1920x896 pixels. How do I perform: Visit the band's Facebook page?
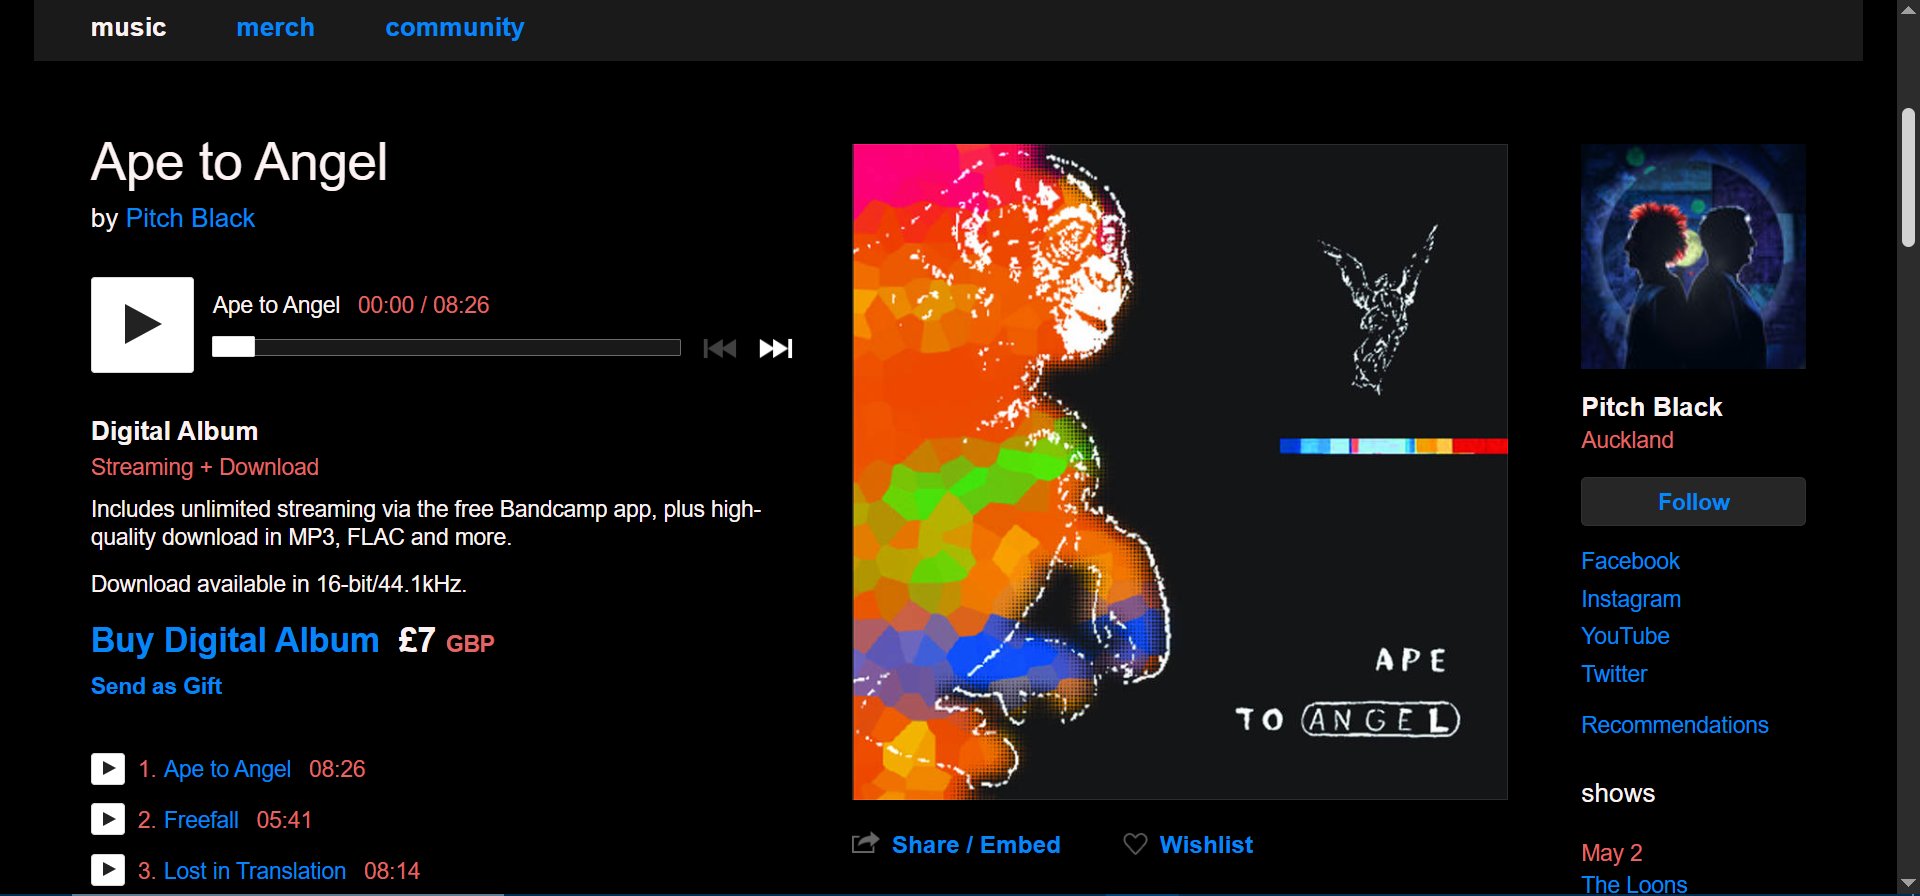click(x=1629, y=561)
